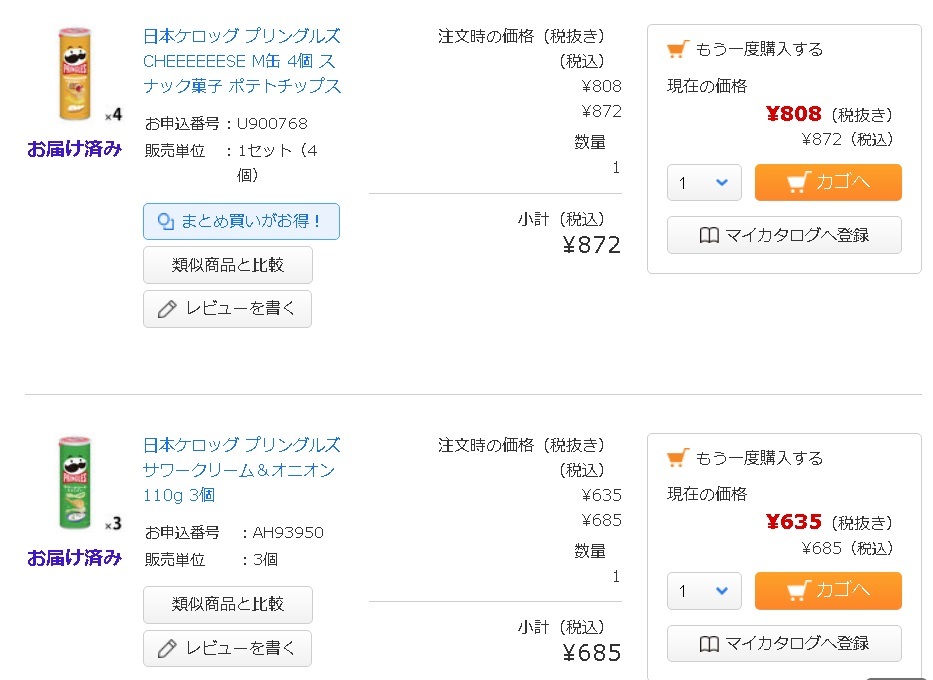Click the second レビューを書く button label

(x=240, y=648)
